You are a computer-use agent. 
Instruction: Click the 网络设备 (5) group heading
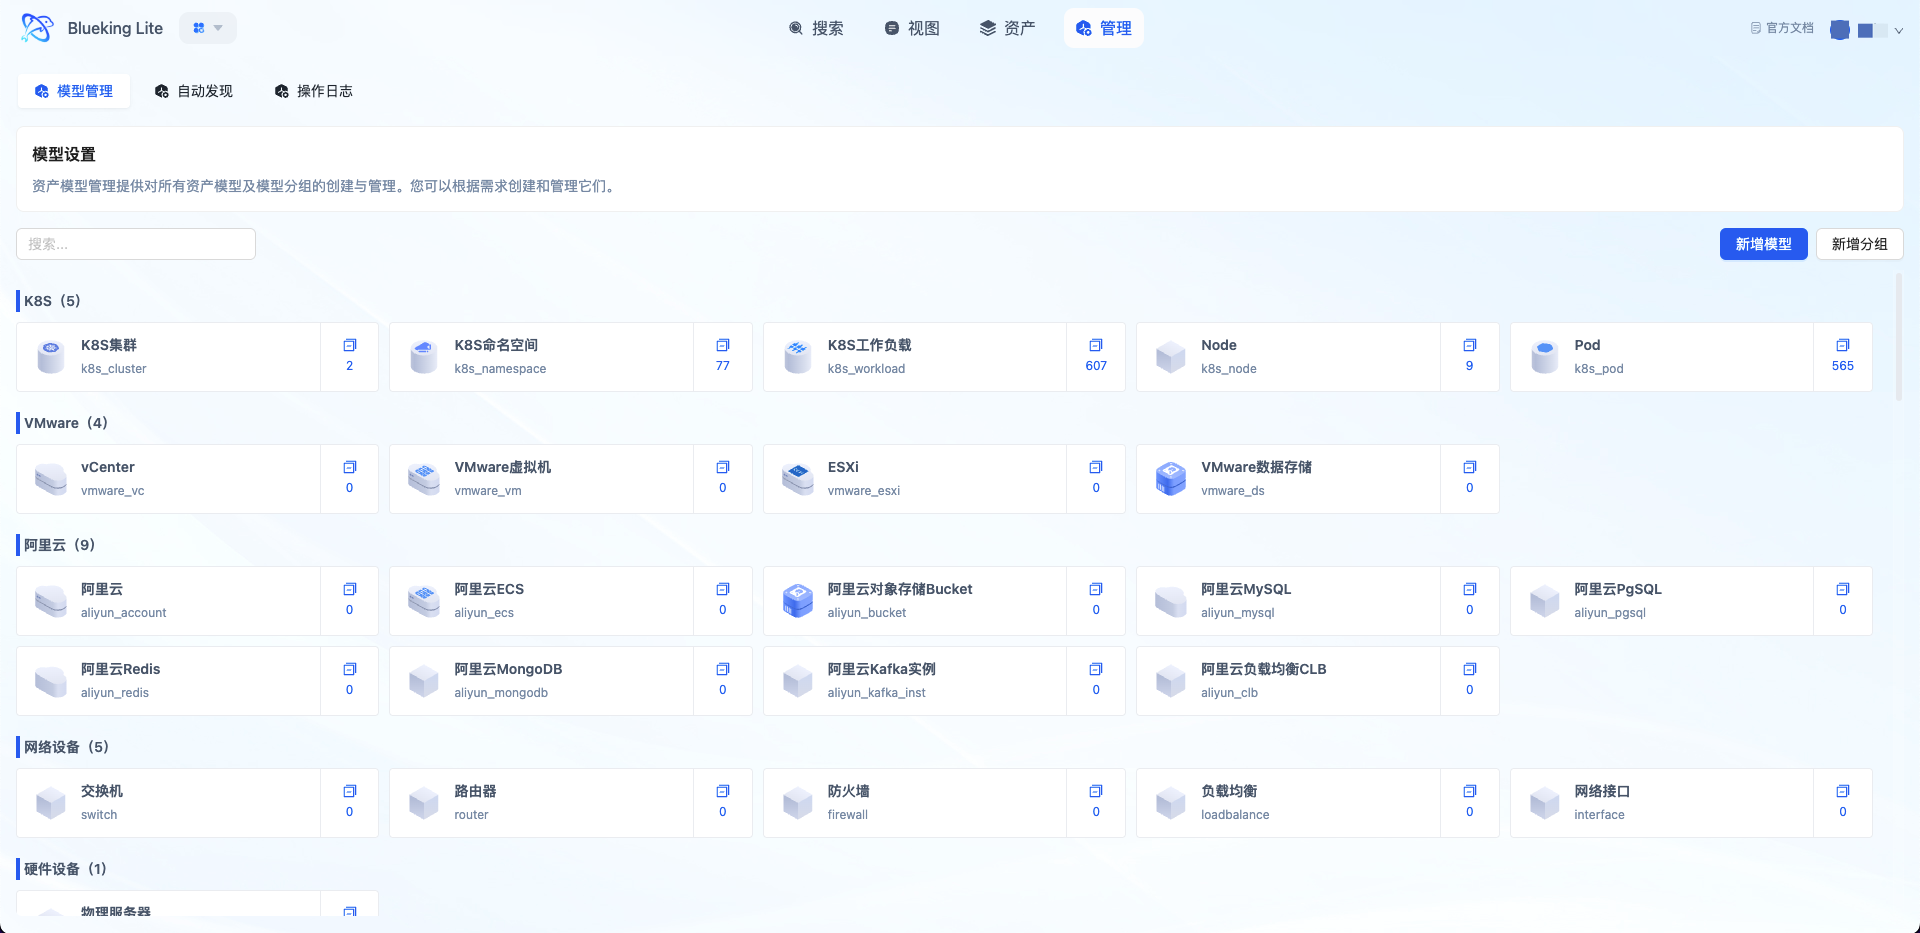click(x=66, y=747)
